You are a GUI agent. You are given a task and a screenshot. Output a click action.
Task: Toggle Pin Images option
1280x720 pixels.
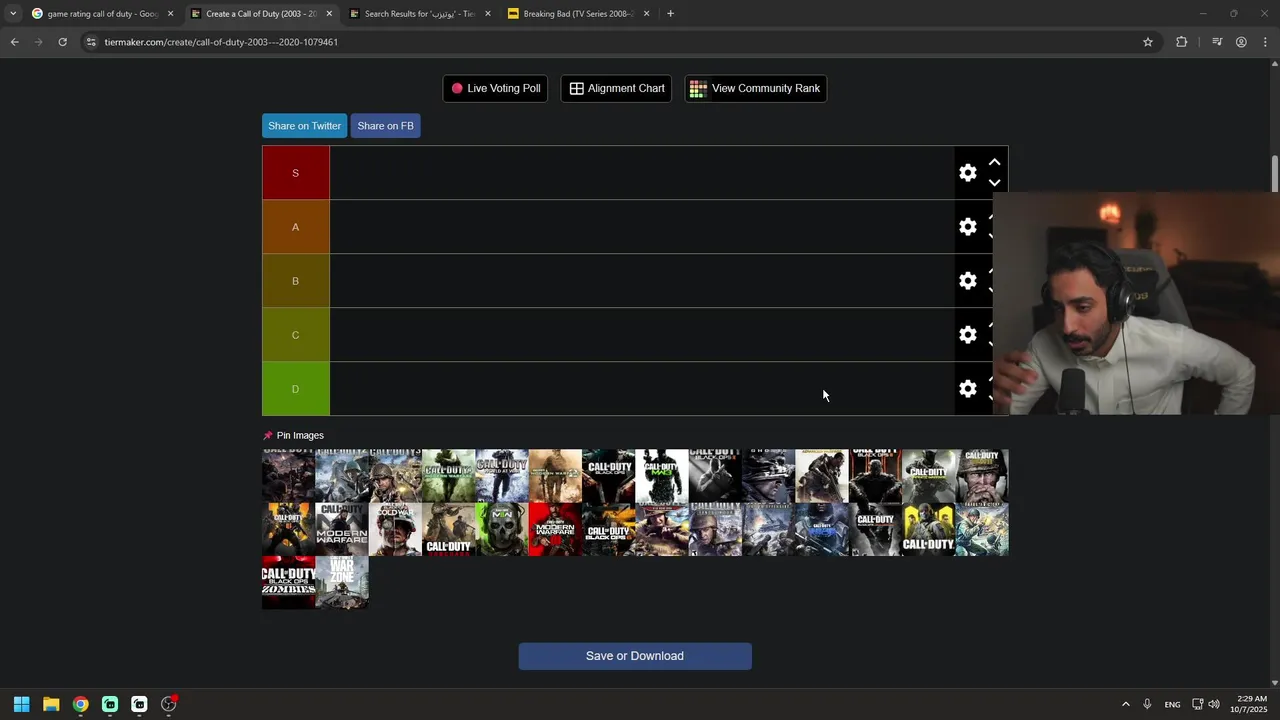point(293,435)
